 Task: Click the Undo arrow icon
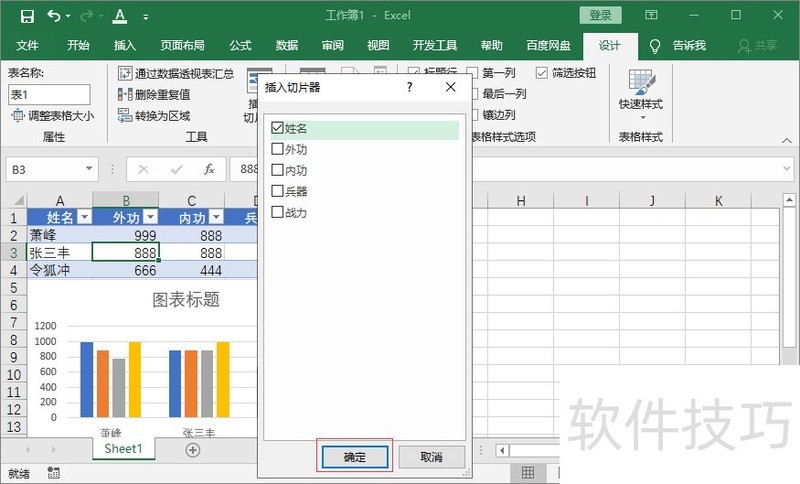click(x=54, y=16)
